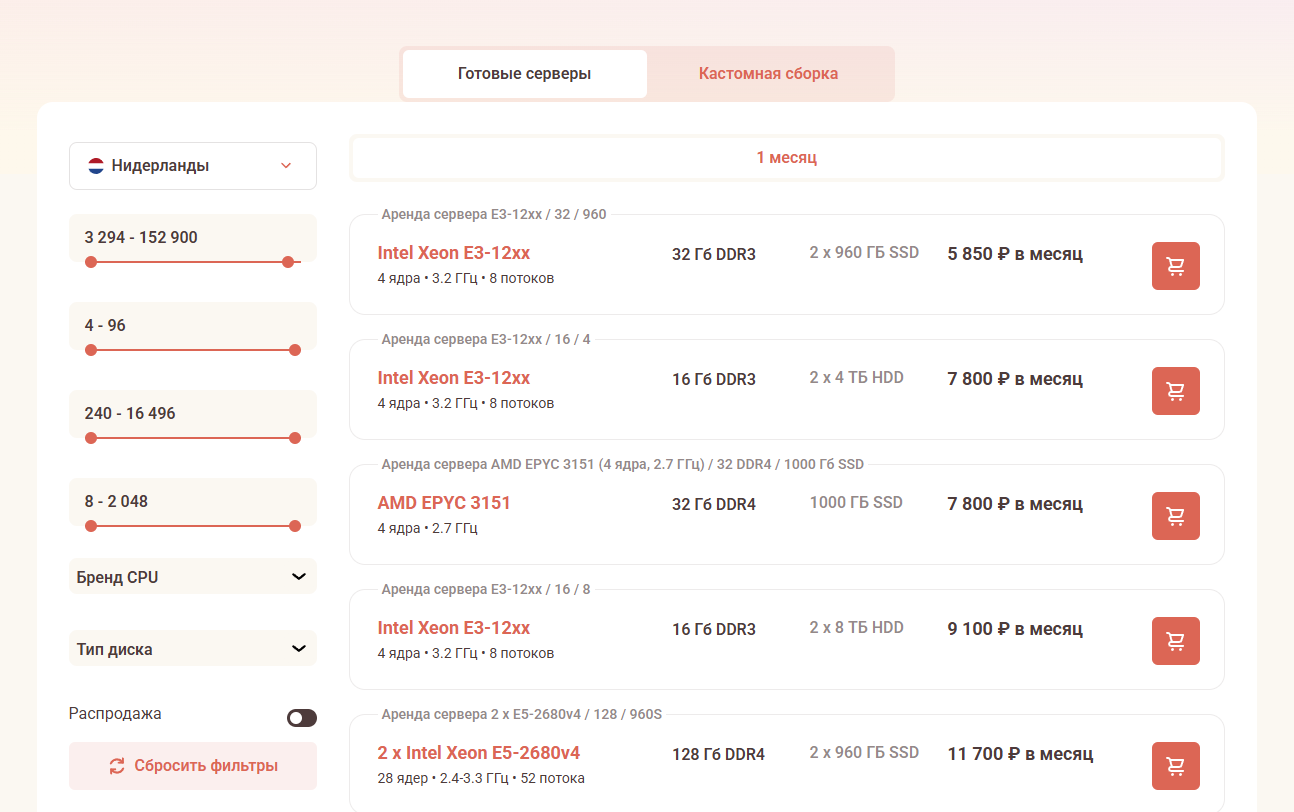Select the 1 месяц rental period

787,158
